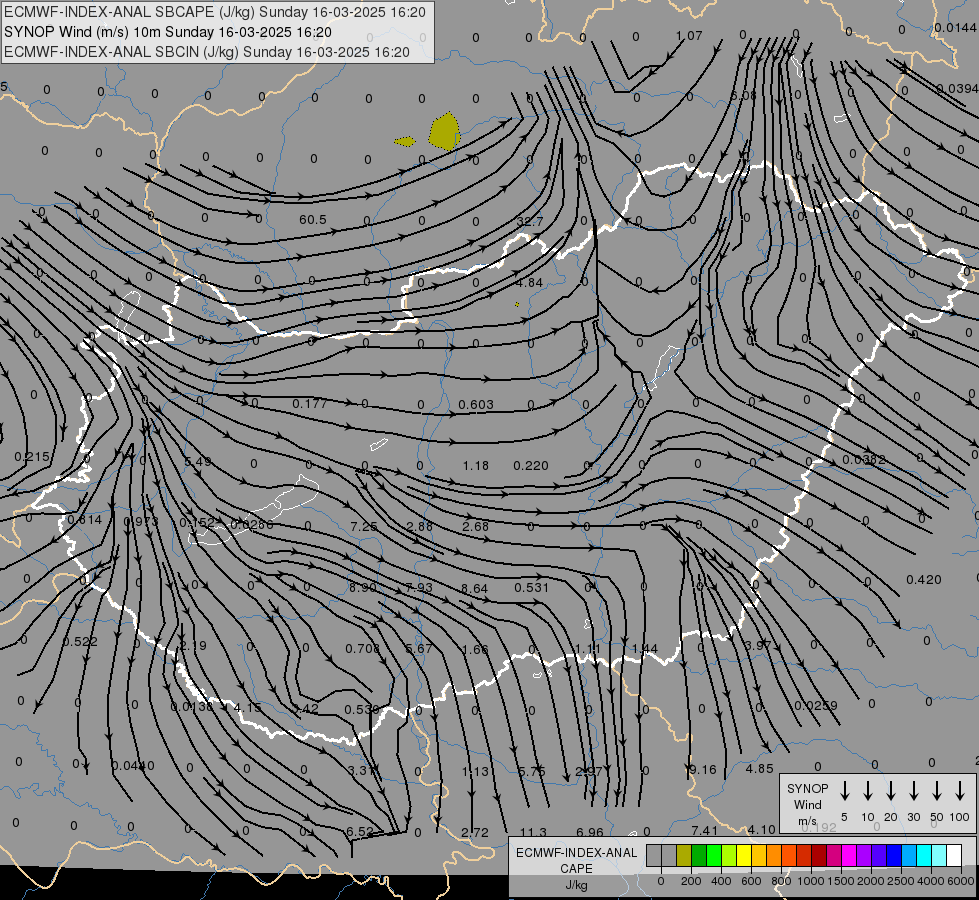
Task: Click the 5.67 value on the map
Action: tap(419, 649)
